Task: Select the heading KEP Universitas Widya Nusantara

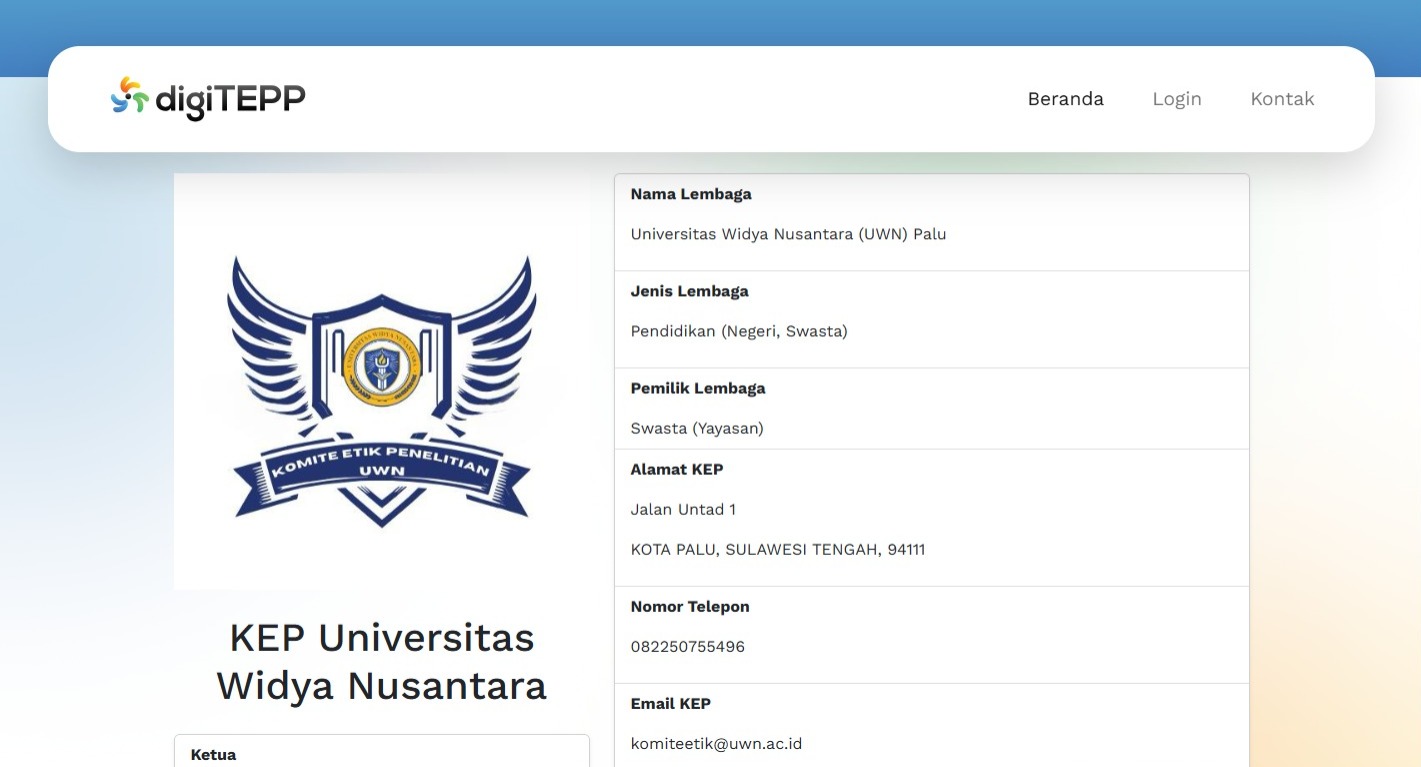Action: click(x=382, y=662)
